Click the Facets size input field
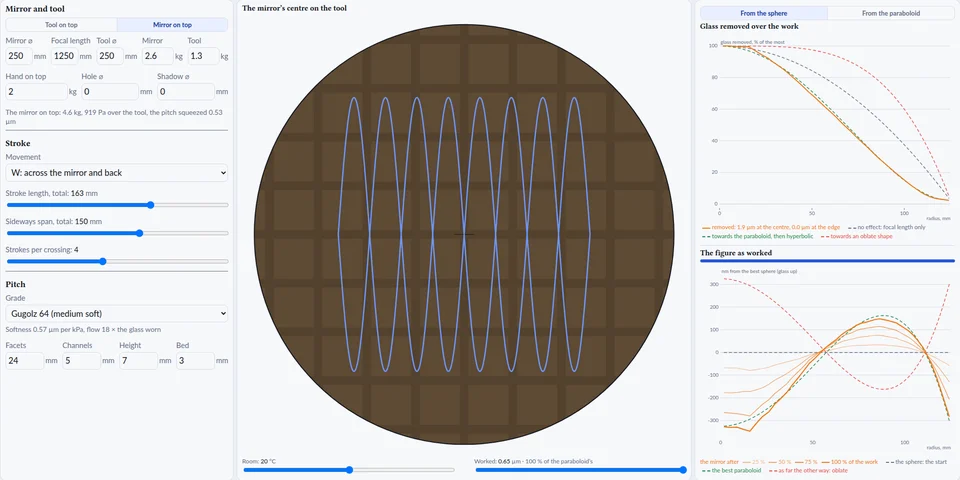This screenshot has width=960, height=480. [x=24, y=361]
